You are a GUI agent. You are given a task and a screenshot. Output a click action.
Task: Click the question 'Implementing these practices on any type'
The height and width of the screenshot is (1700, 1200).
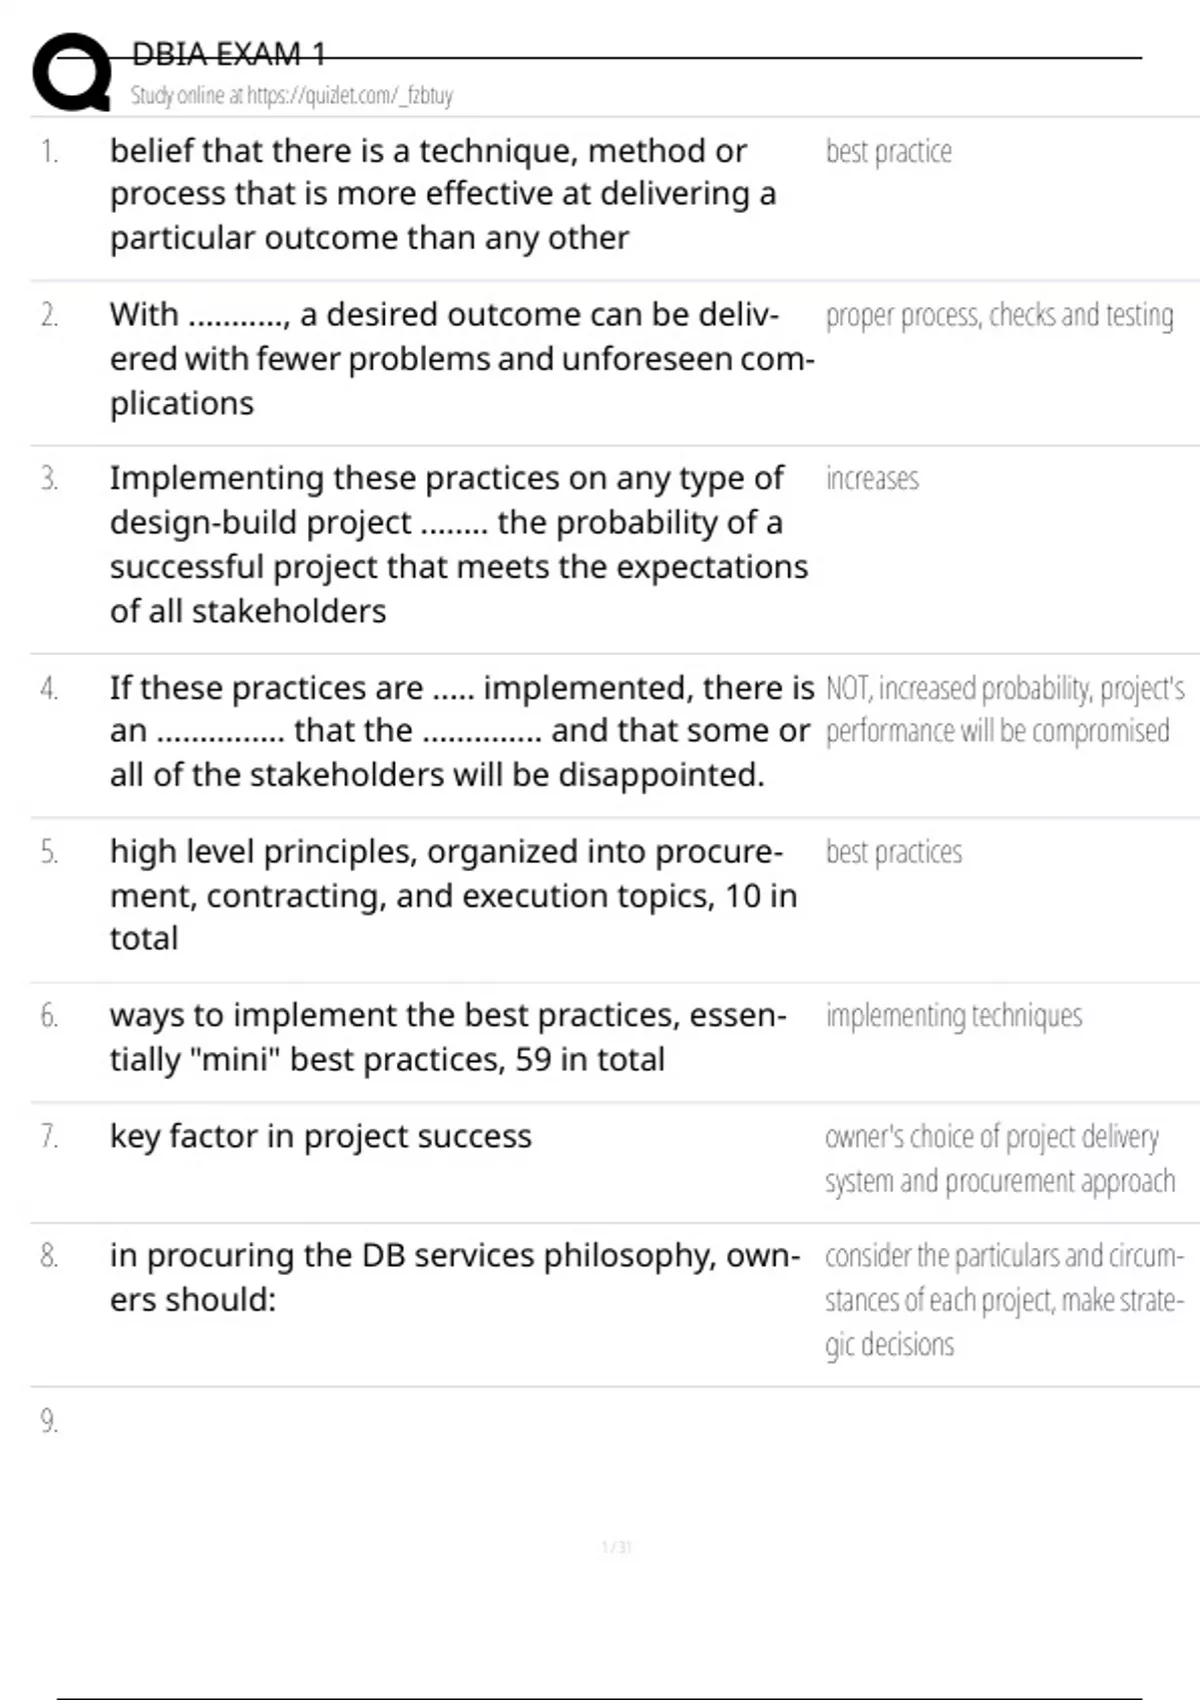[458, 544]
